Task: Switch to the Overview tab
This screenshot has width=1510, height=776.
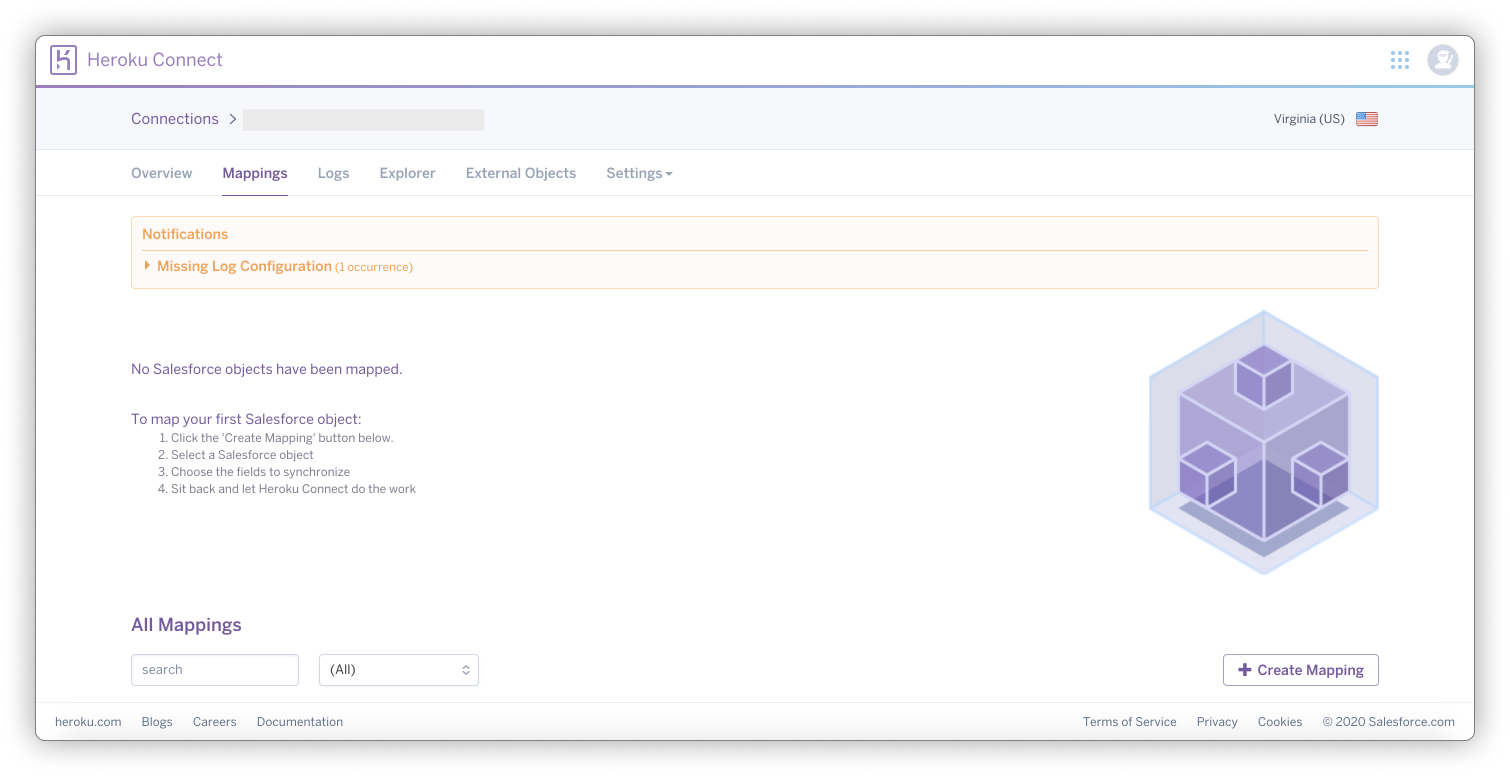Action: coord(161,173)
